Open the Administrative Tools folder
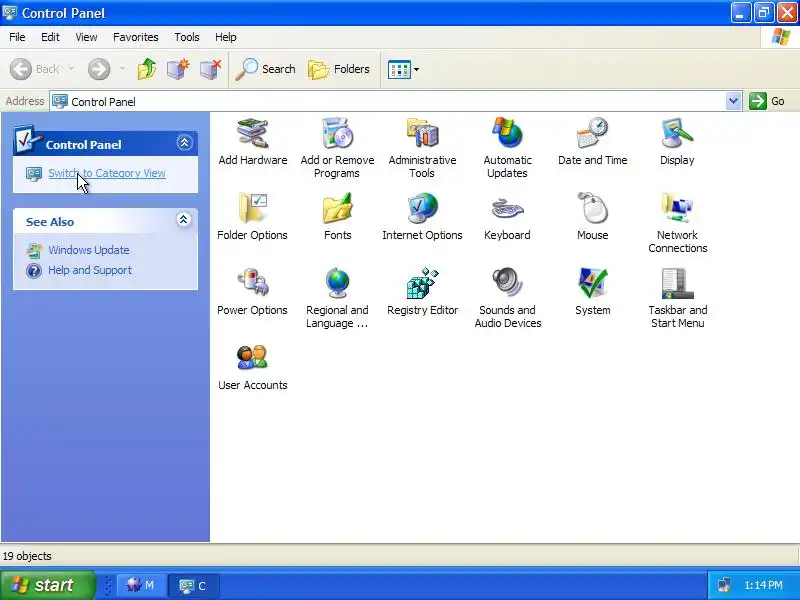The width and height of the screenshot is (800, 600). pos(422,148)
